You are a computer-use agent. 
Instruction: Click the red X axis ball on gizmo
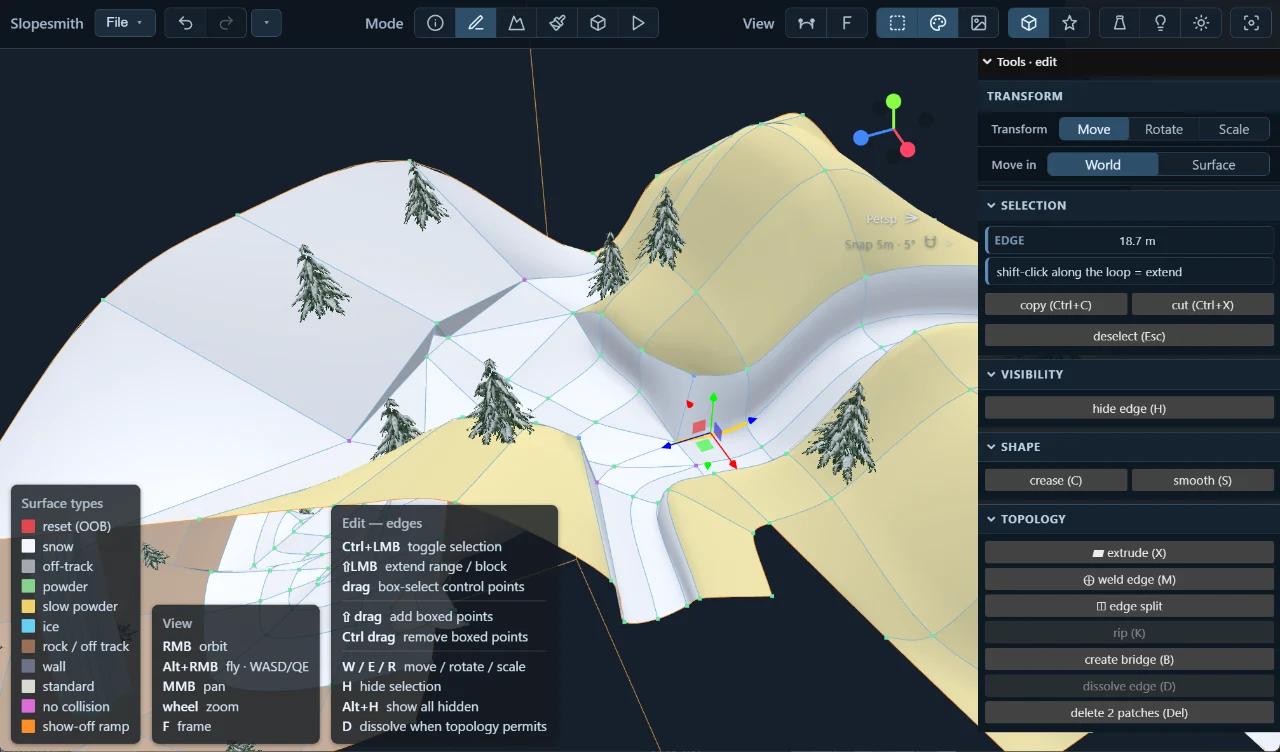pyautogui.click(x=908, y=150)
